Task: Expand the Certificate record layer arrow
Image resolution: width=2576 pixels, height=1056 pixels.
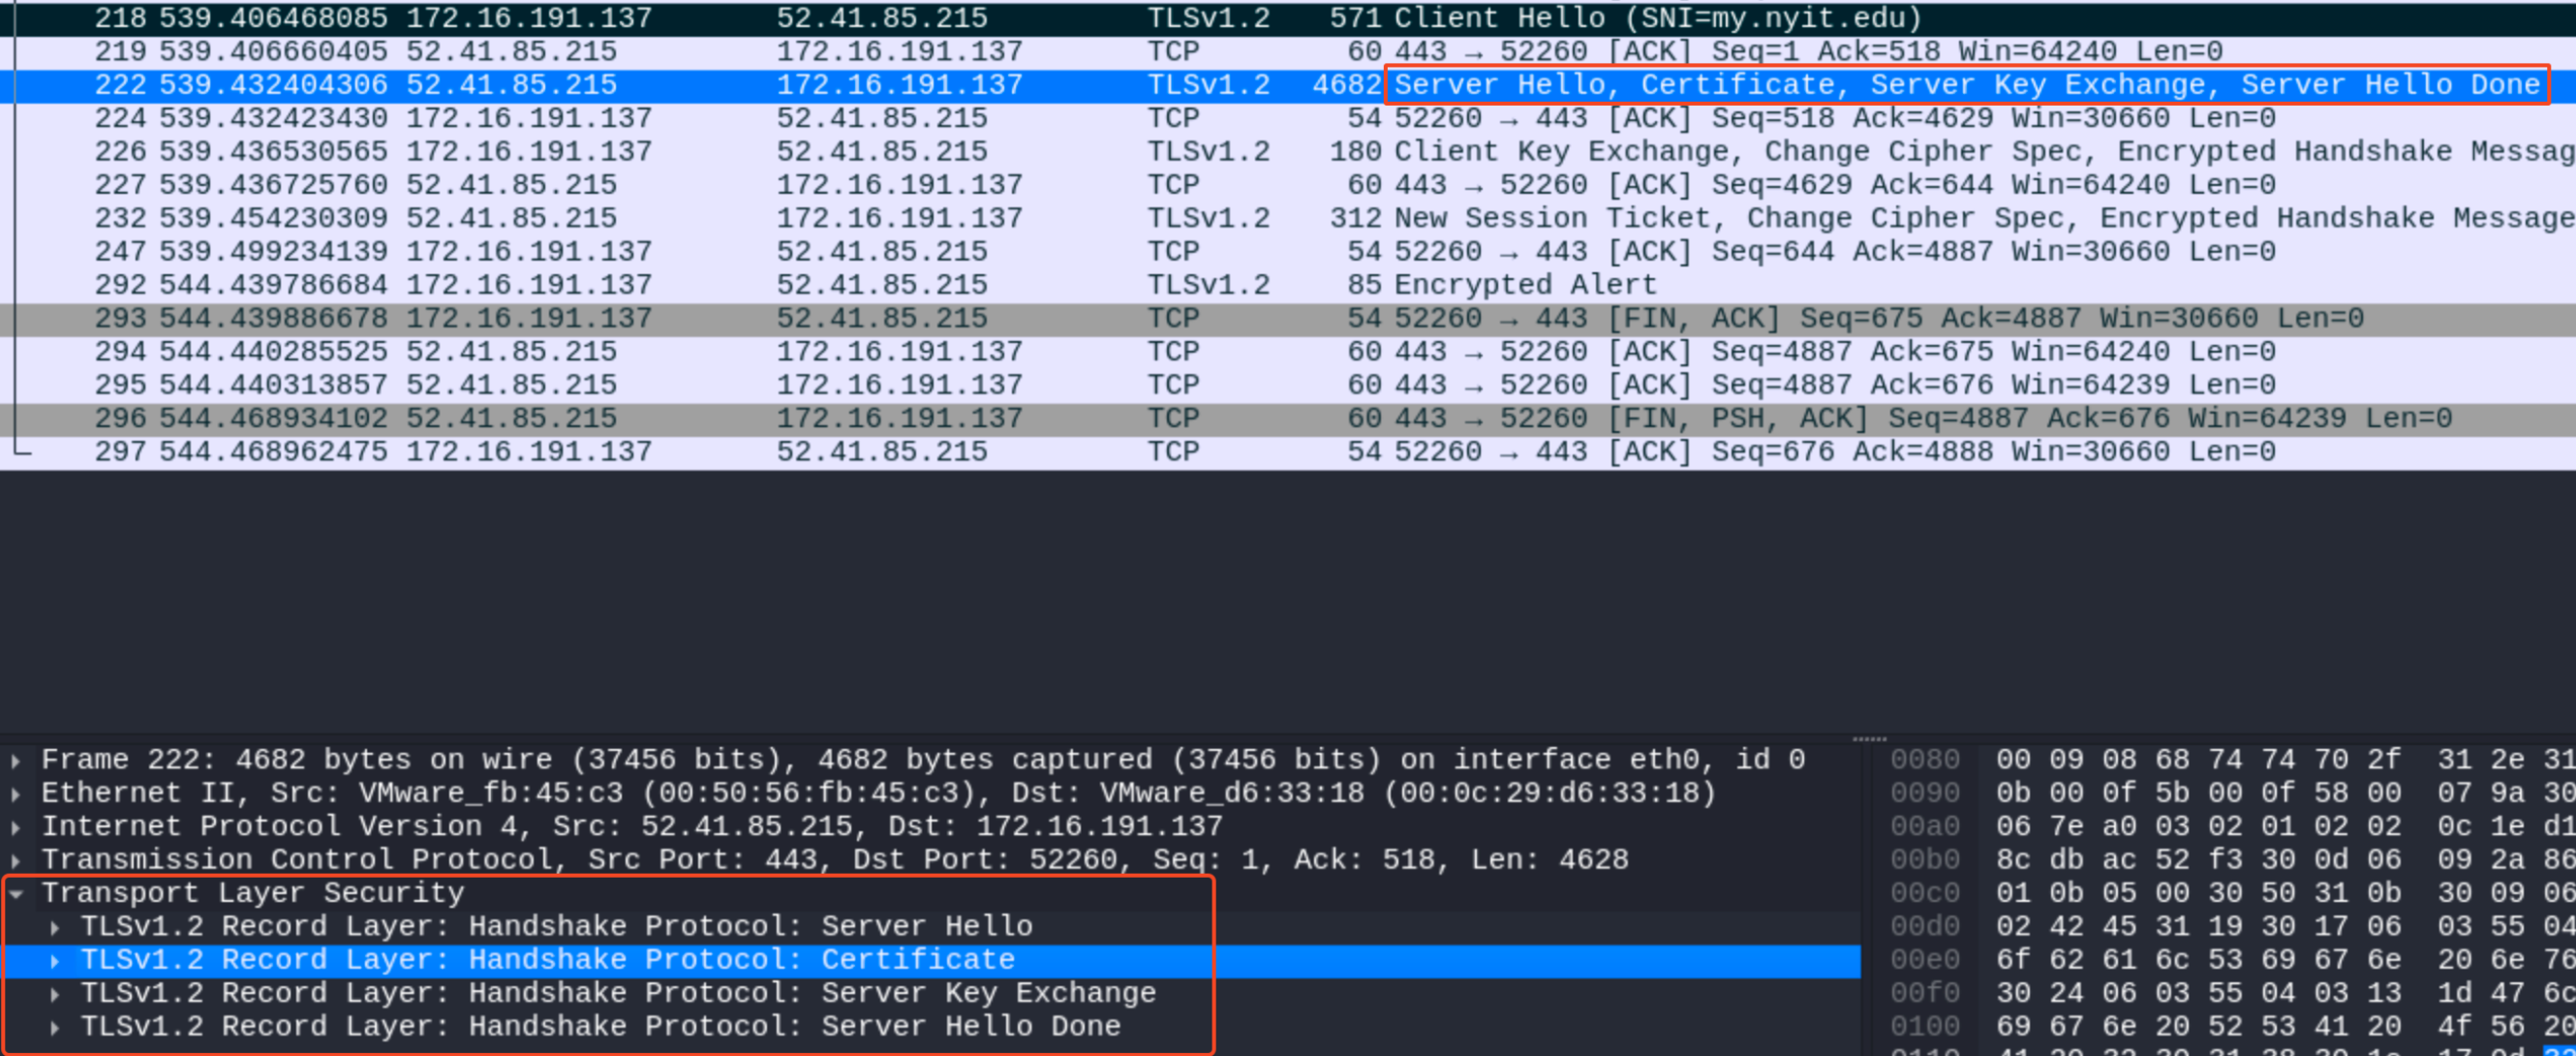Action: (55, 961)
